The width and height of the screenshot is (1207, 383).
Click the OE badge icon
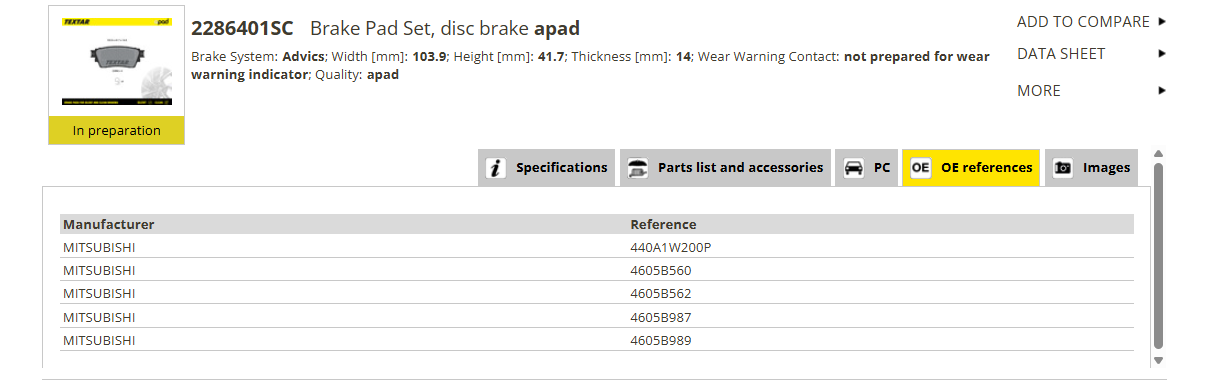pos(921,168)
